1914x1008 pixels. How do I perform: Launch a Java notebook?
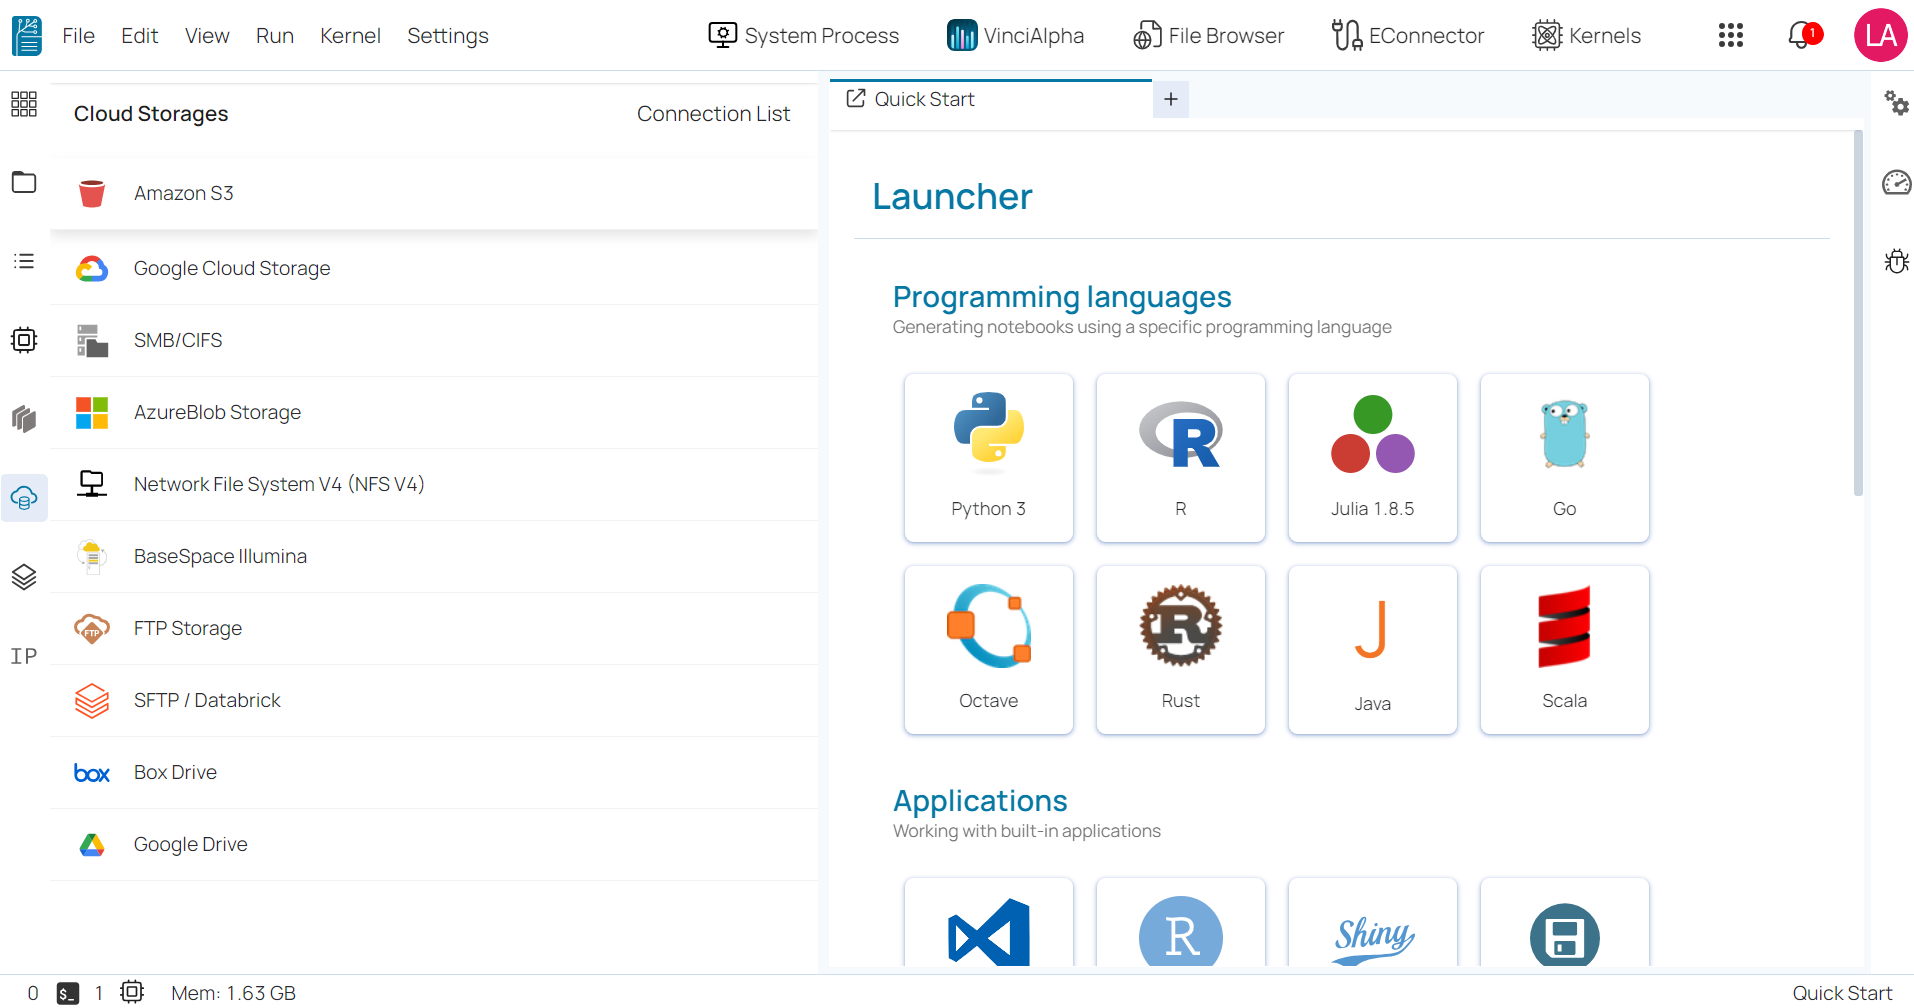click(1373, 650)
